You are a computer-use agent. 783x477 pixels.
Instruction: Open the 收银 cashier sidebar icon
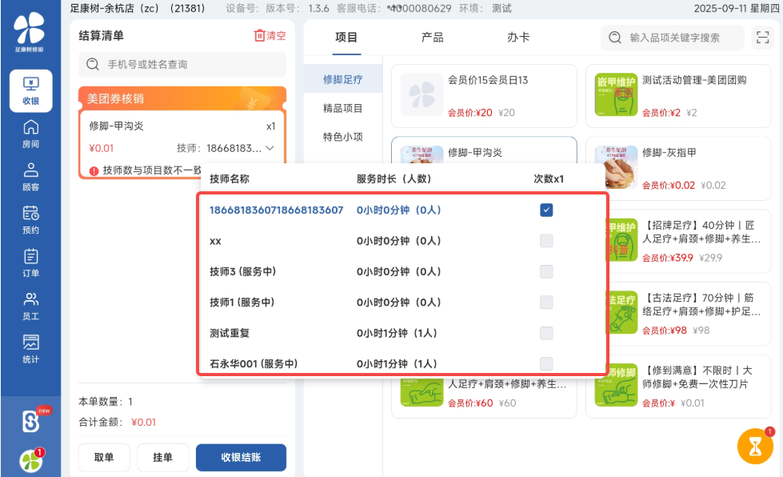coord(30,89)
